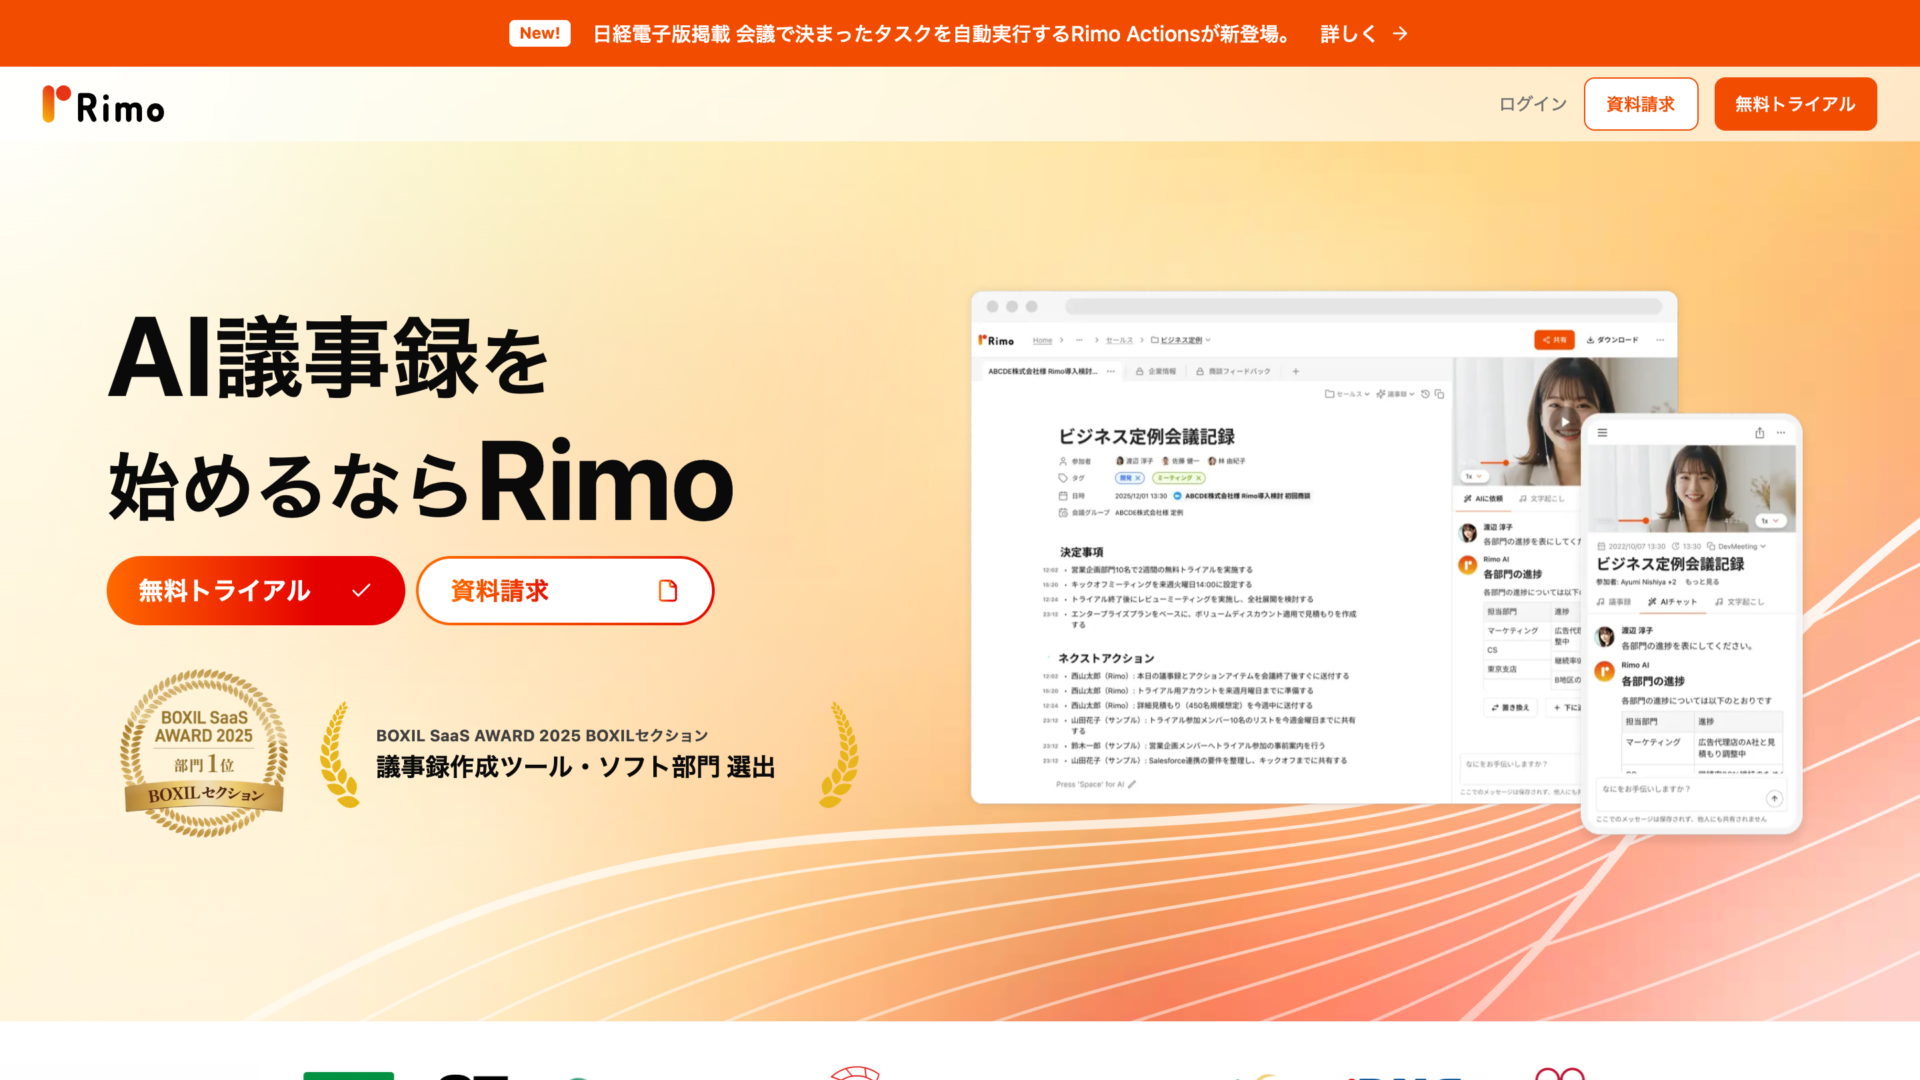Click the Rimo logo in the site header
Image resolution: width=1920 pixels, height=1080 pixels.
pos(103,104)
